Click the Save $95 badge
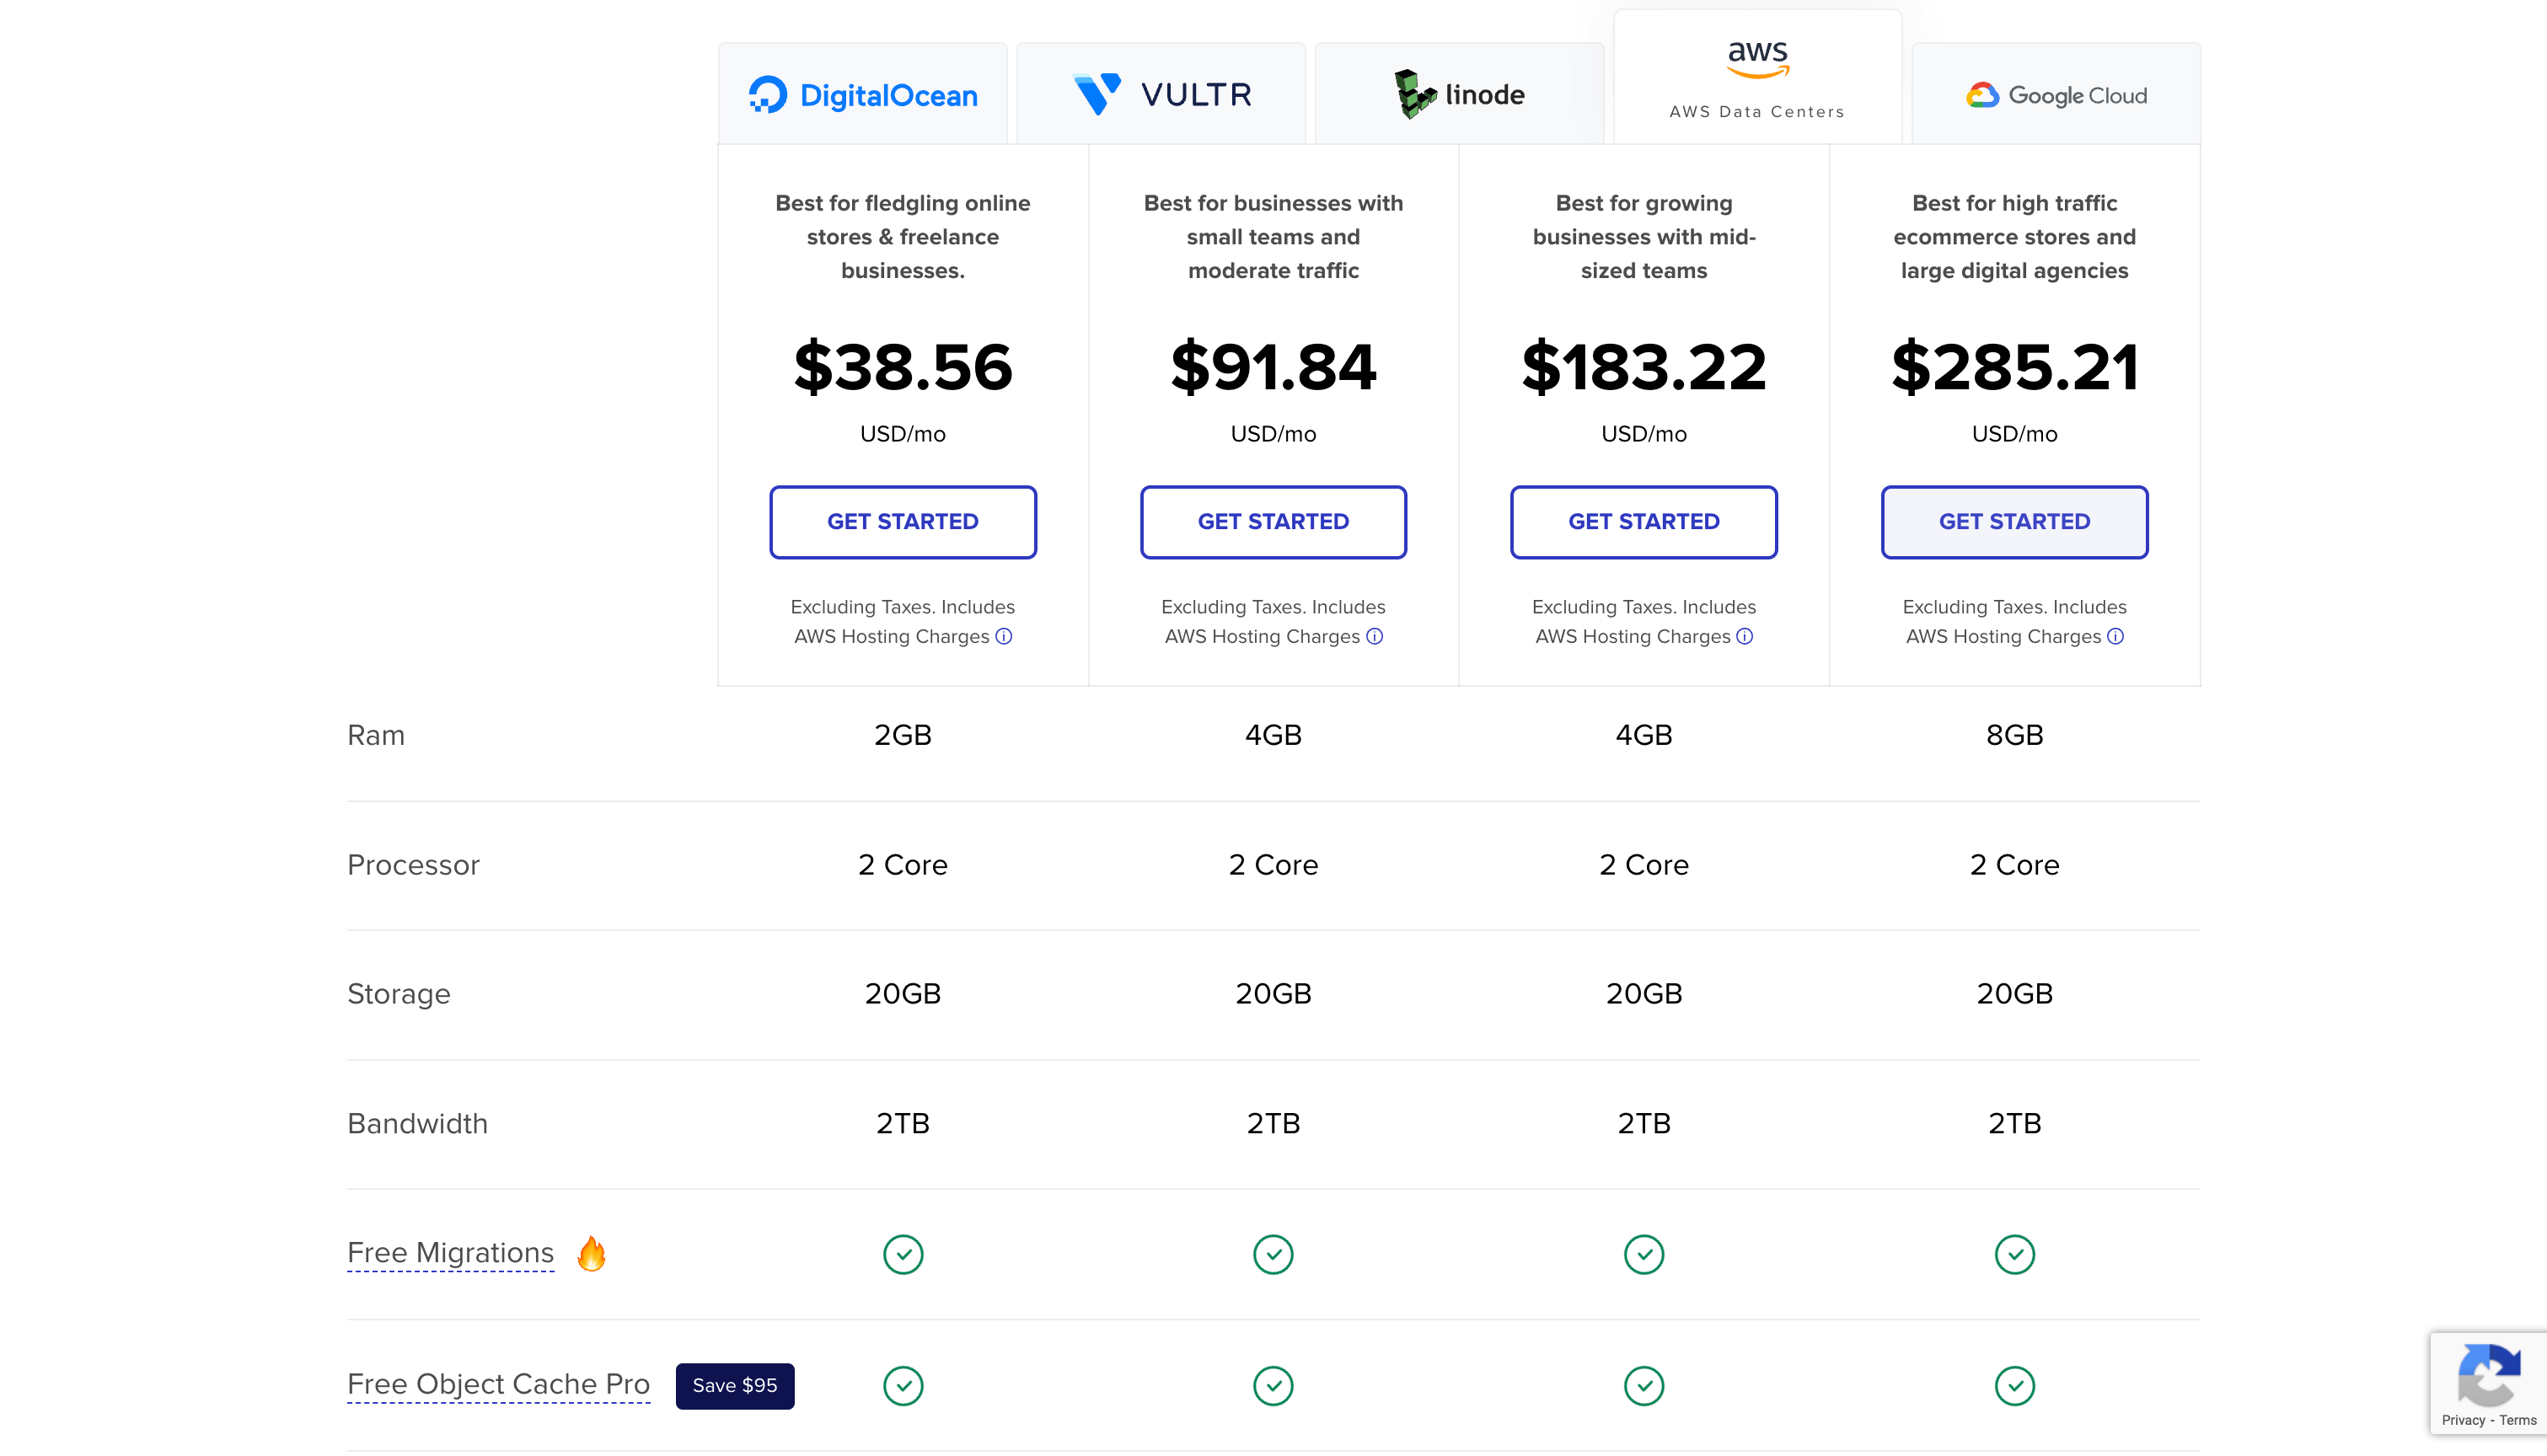 (735, 1385)
